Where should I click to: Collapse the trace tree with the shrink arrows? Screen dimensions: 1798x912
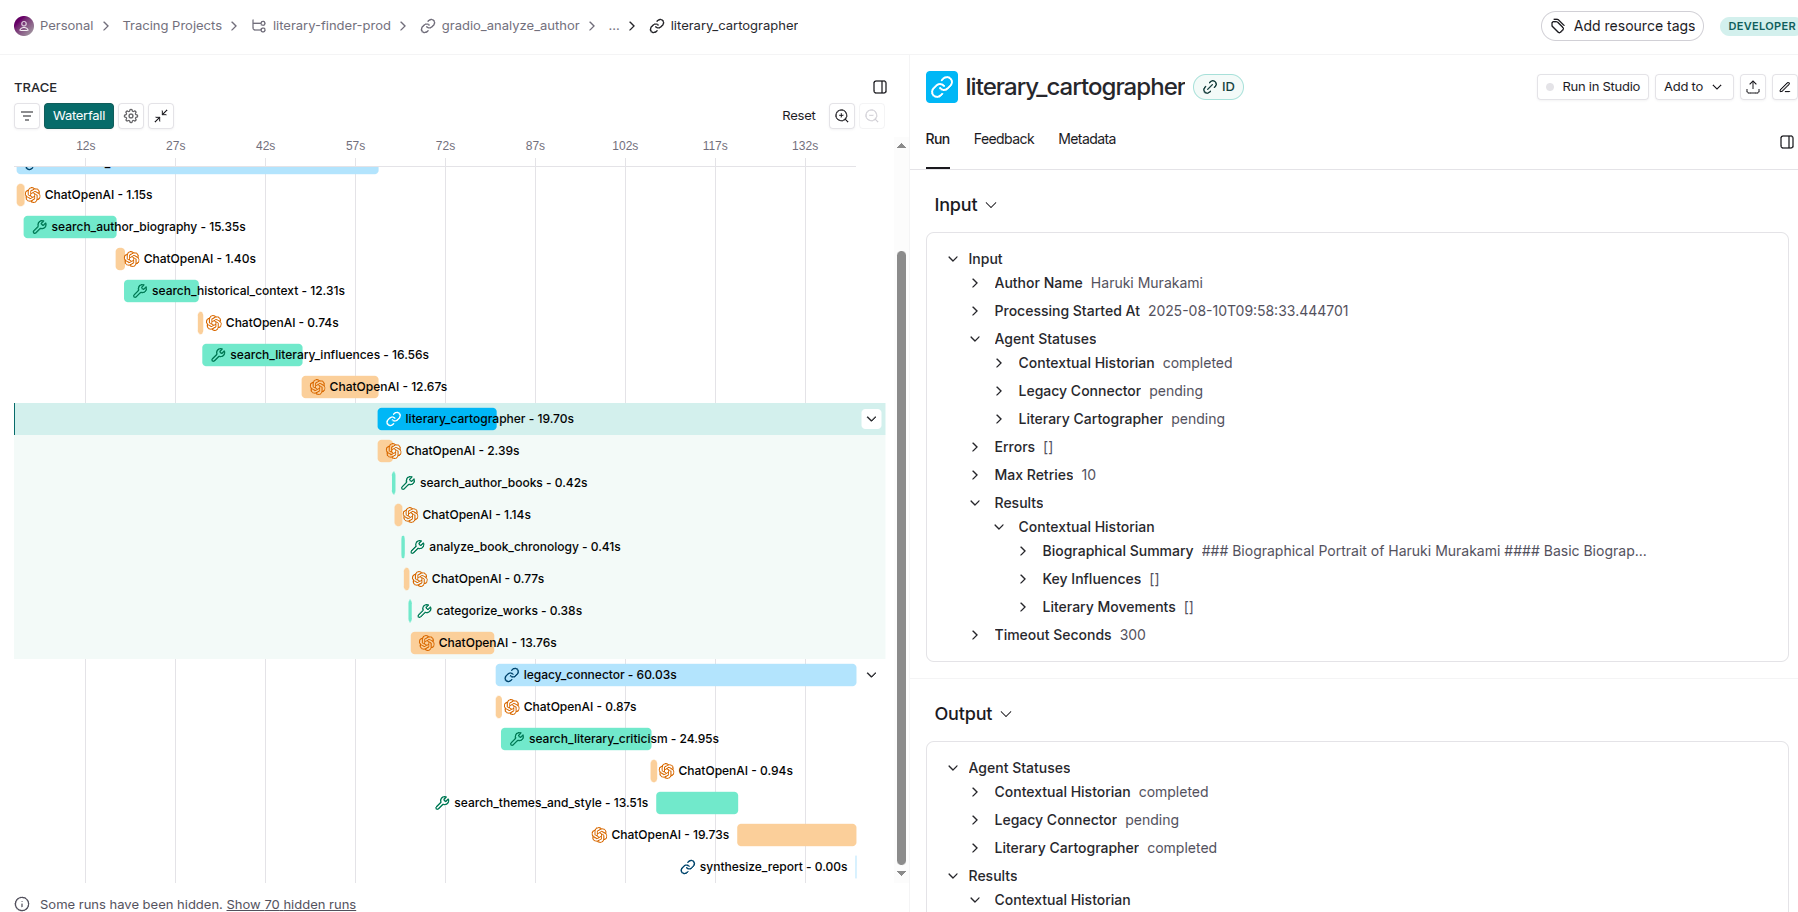161,116
